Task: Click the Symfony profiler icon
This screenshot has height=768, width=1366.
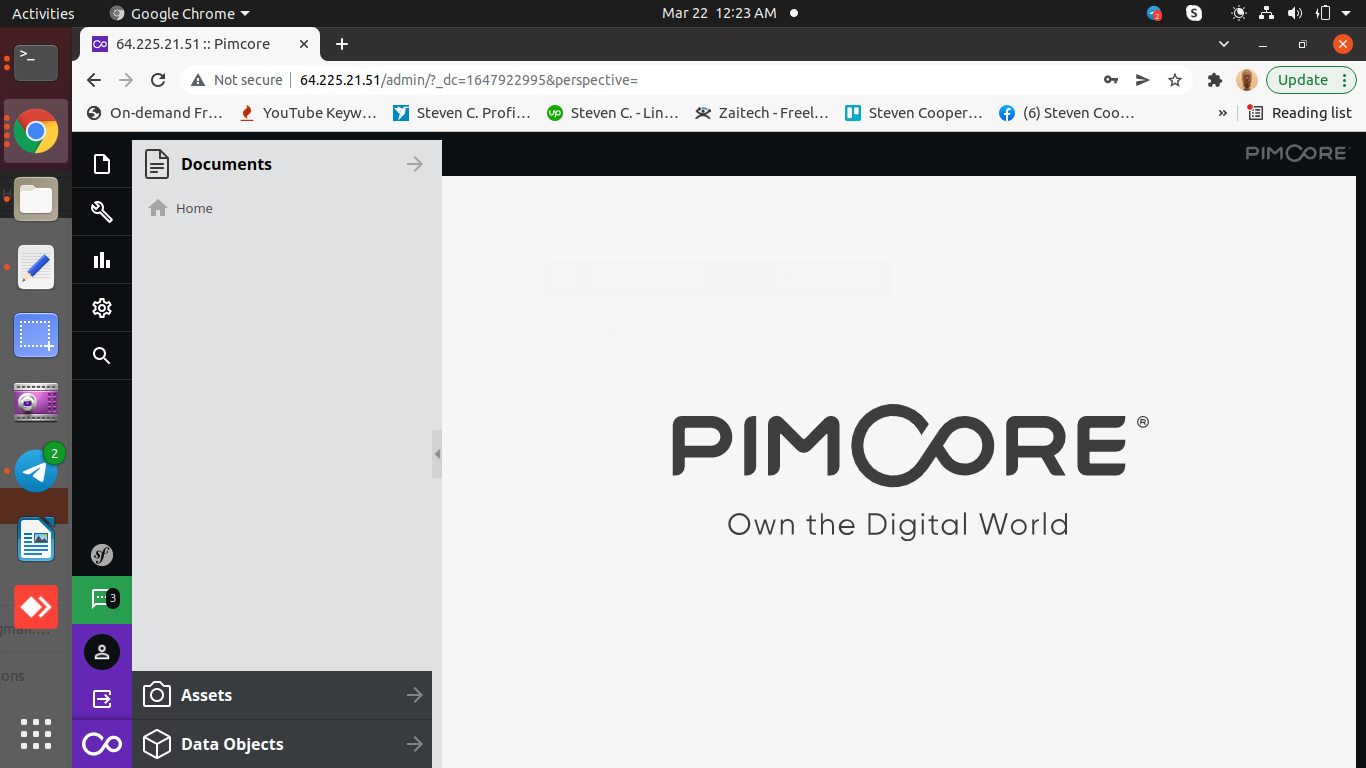Action: coord(102,555)
